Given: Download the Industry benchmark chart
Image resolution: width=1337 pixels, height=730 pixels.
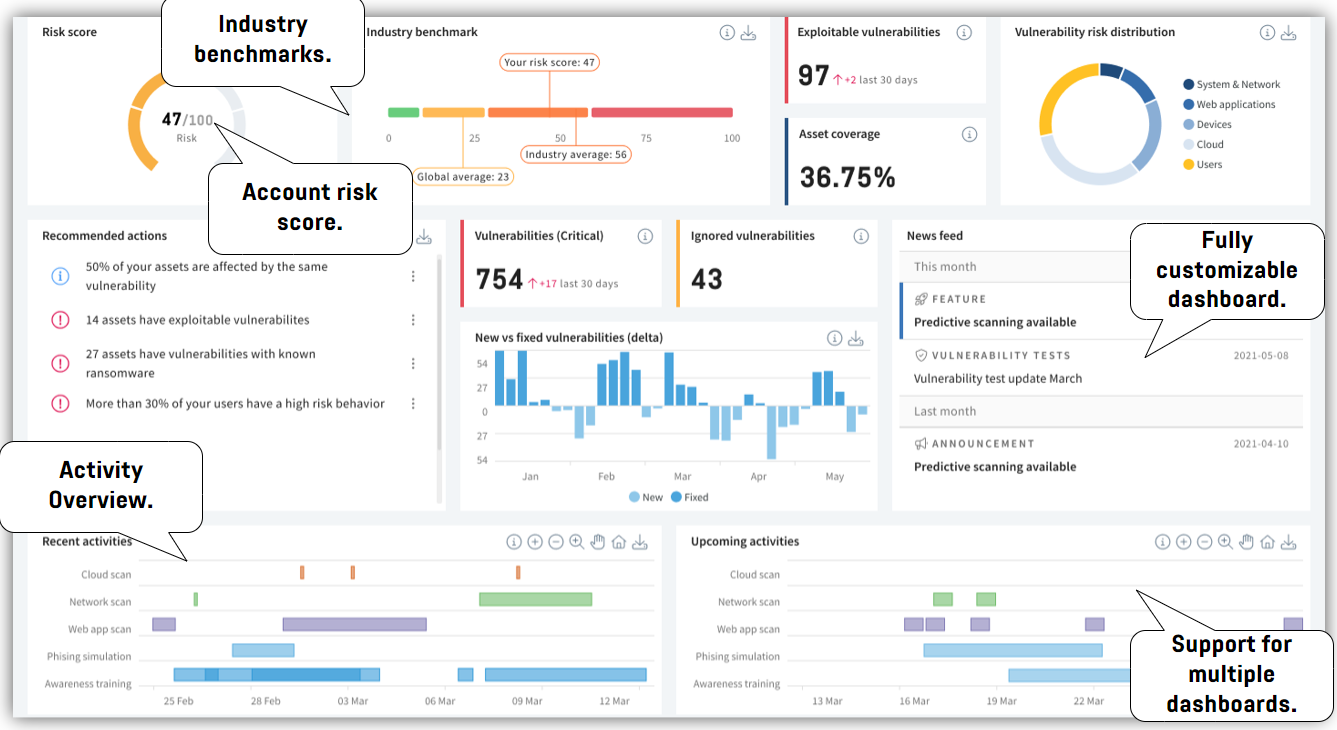Looking at the screenshot, I should point(748,31).
